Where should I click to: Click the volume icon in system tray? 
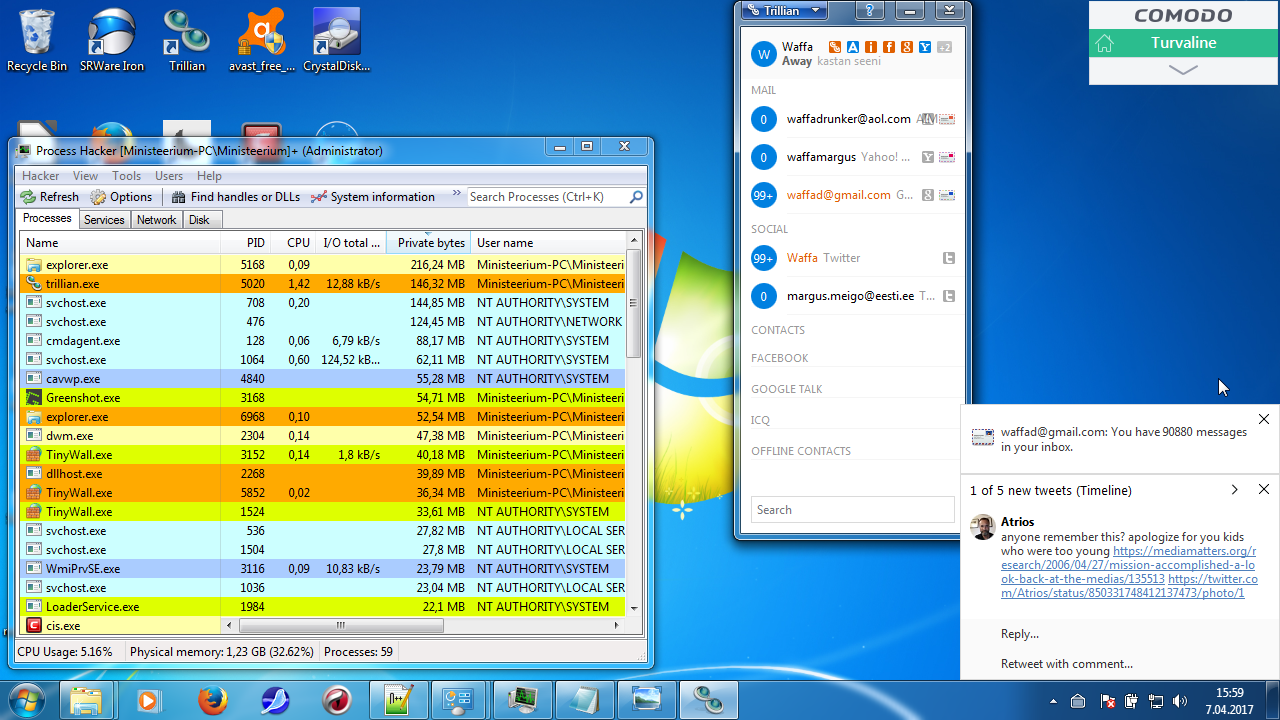point(1179,701)
